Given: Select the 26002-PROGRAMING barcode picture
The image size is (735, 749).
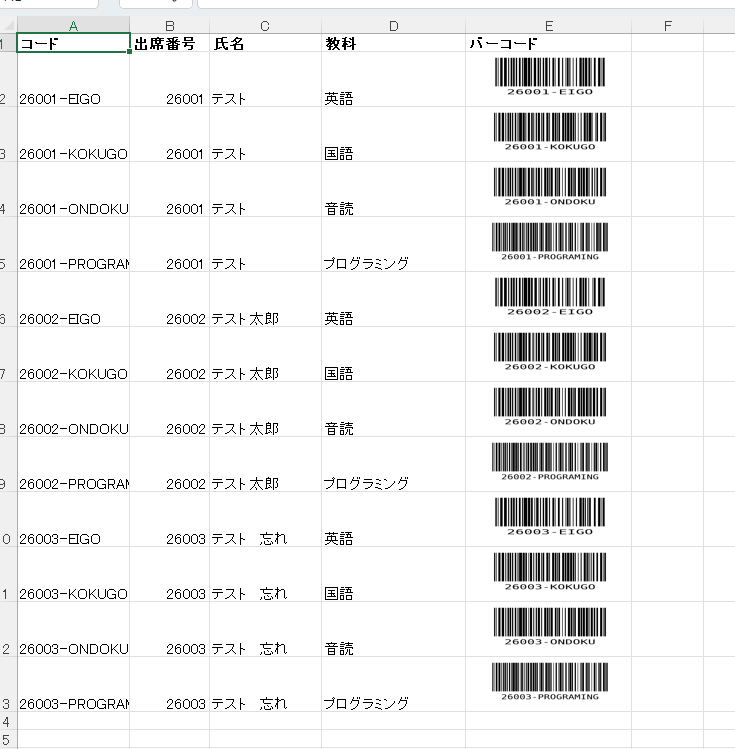Looking at the screenshot, I should (550, 462).
